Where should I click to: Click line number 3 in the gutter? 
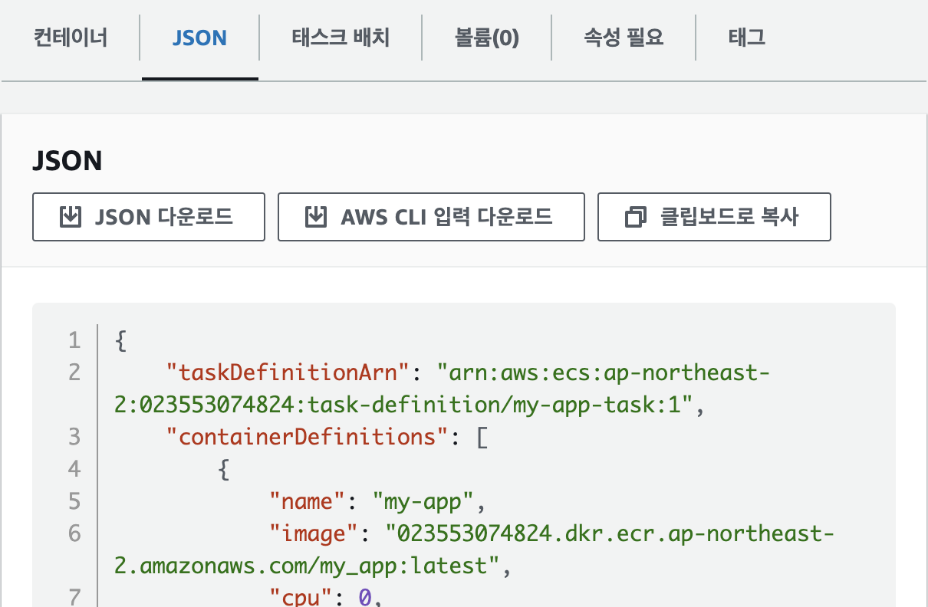pyautogui.click(x=75, y=437)
